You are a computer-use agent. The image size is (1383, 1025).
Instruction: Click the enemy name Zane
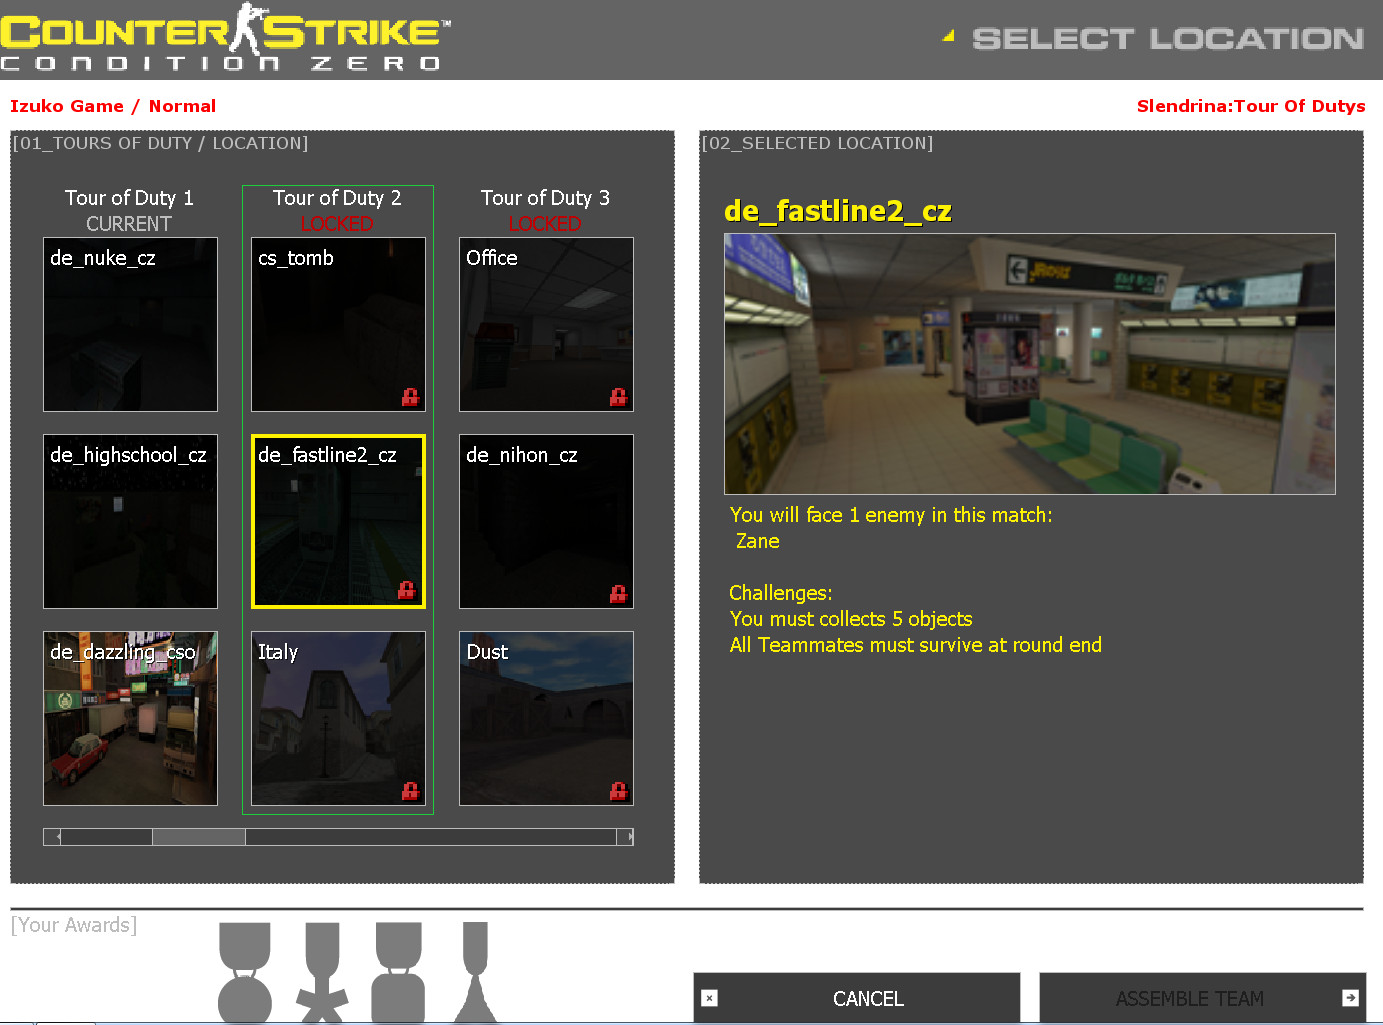[x=758, y=541]
